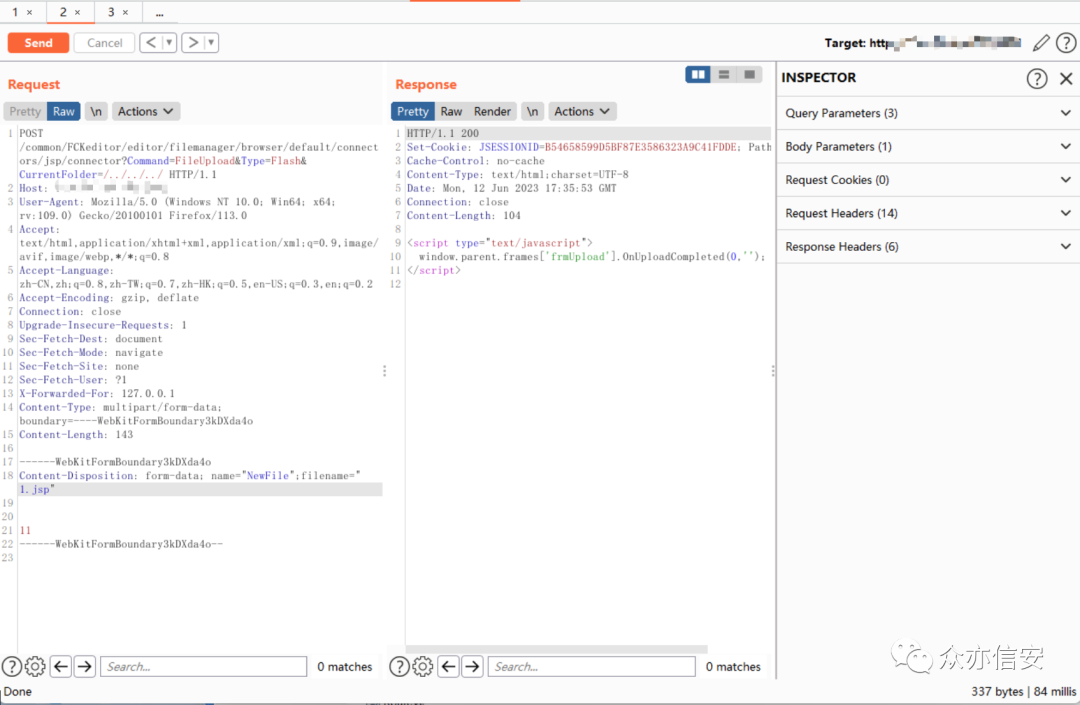Open the previous-history dropdown arrow

coord(169,43)
